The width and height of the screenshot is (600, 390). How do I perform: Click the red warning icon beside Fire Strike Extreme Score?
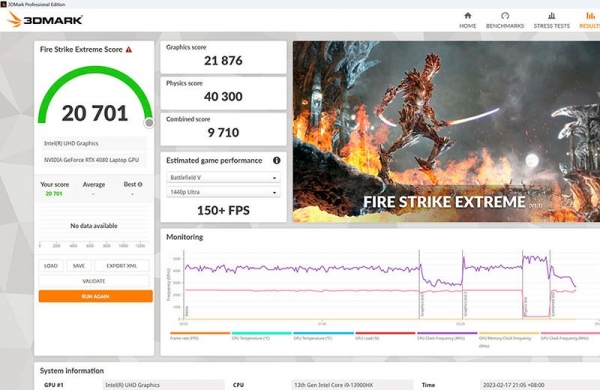(129, 49)
